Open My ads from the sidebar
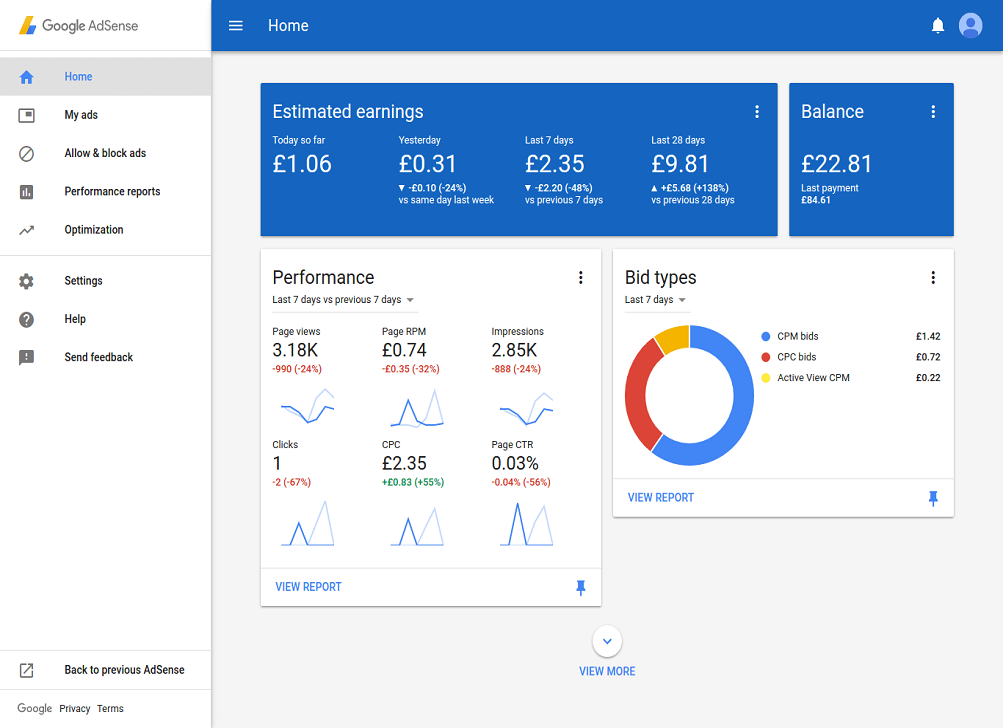Viewport: 1003px width, 728px height. (x=84, y=115)
